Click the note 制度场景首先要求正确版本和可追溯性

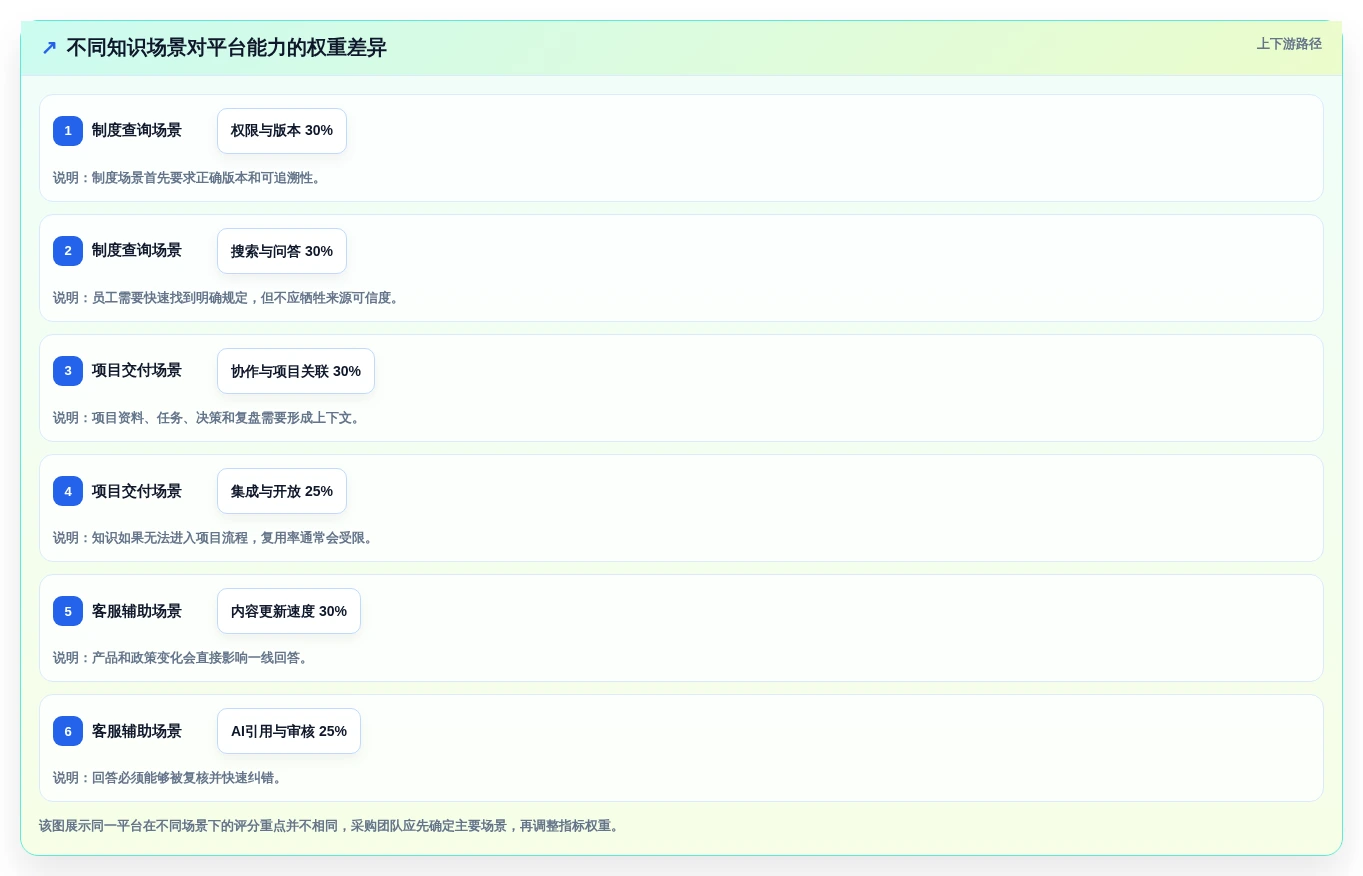coord(188,178)
